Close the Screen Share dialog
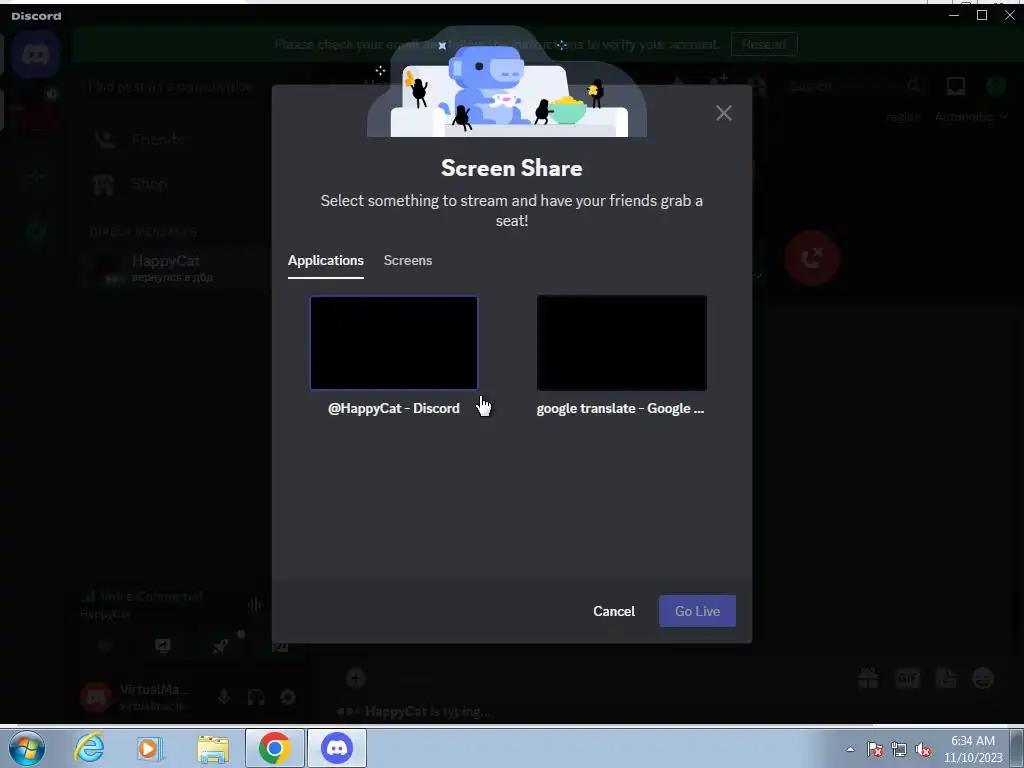The width and height of the screenshot is (1024, 768). (x=724, y=113)
